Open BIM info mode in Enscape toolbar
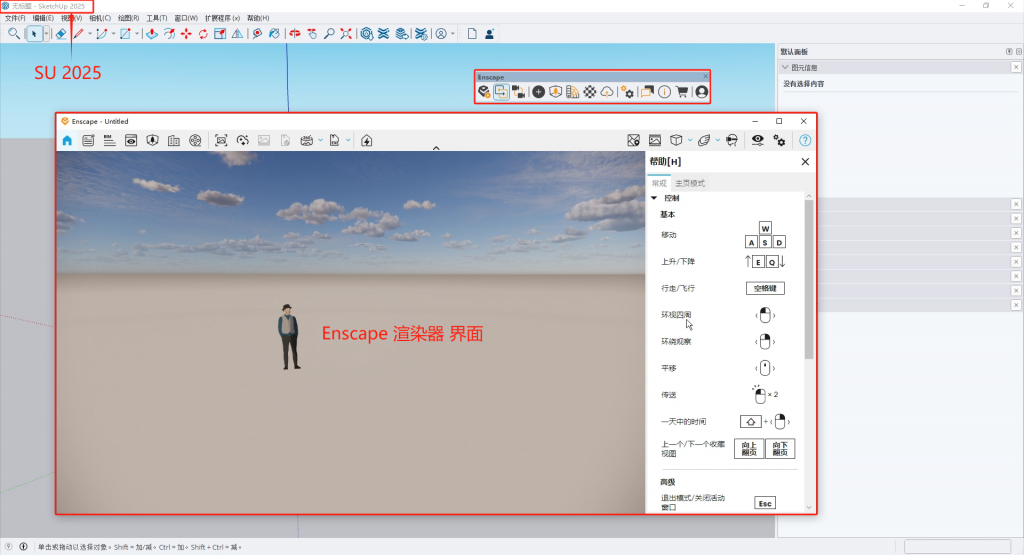1024x555 pixels. [109, 140]
